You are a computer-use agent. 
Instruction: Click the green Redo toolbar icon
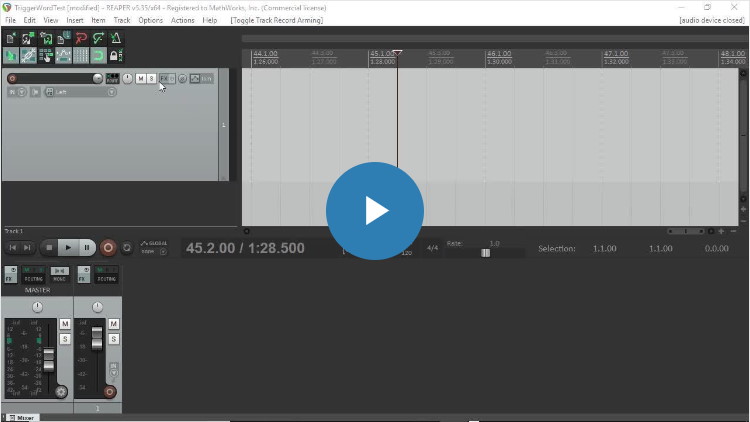(99, 38)
